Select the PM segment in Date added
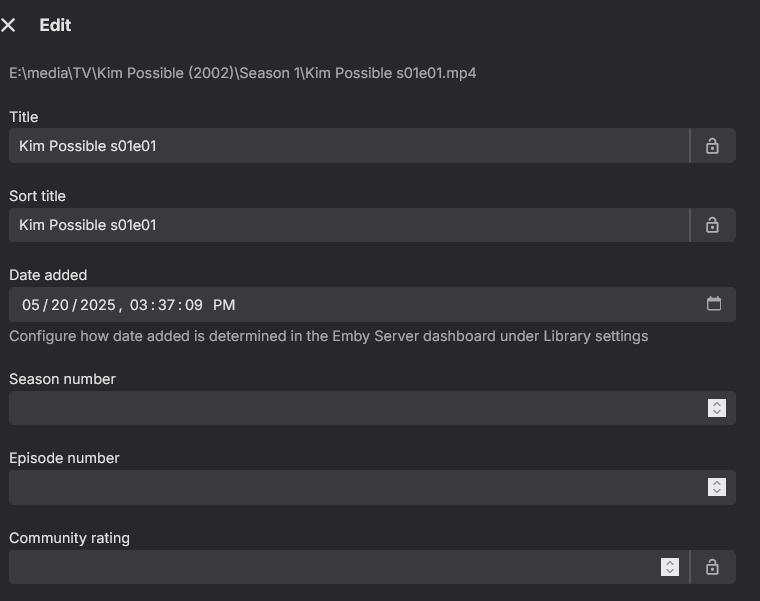This screenshot has height=601, width=760. [224, 305]
